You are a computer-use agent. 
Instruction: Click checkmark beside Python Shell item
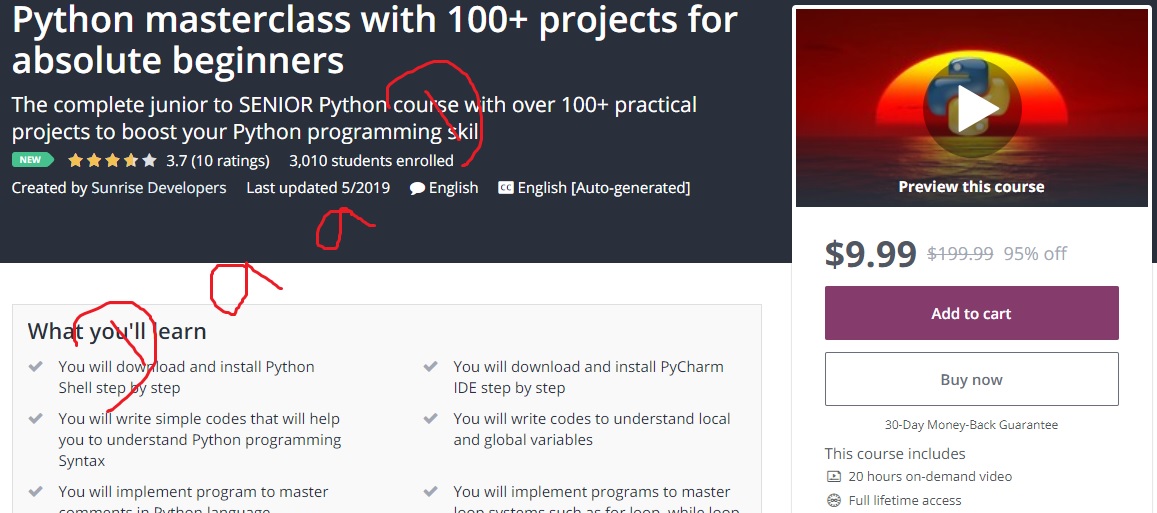[35, 366]
